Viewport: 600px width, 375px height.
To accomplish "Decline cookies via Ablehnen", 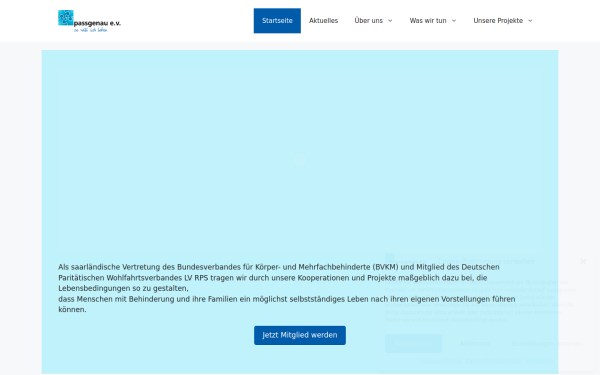I will click(x=474, y=343).
